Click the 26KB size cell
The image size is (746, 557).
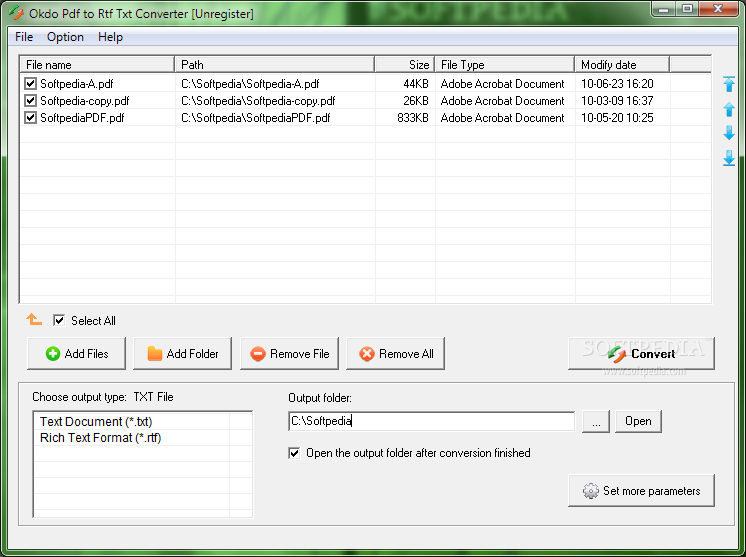(x=416, y=101)
